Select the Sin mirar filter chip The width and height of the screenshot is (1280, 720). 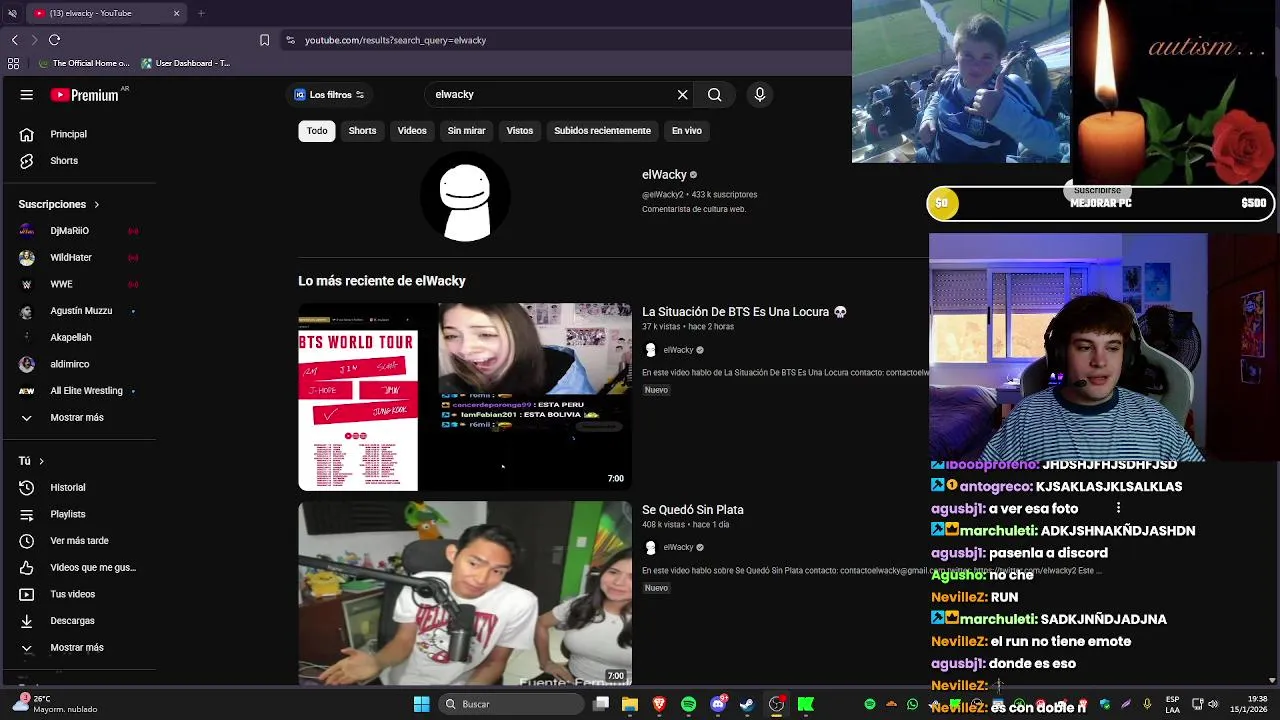coord(466,131)
